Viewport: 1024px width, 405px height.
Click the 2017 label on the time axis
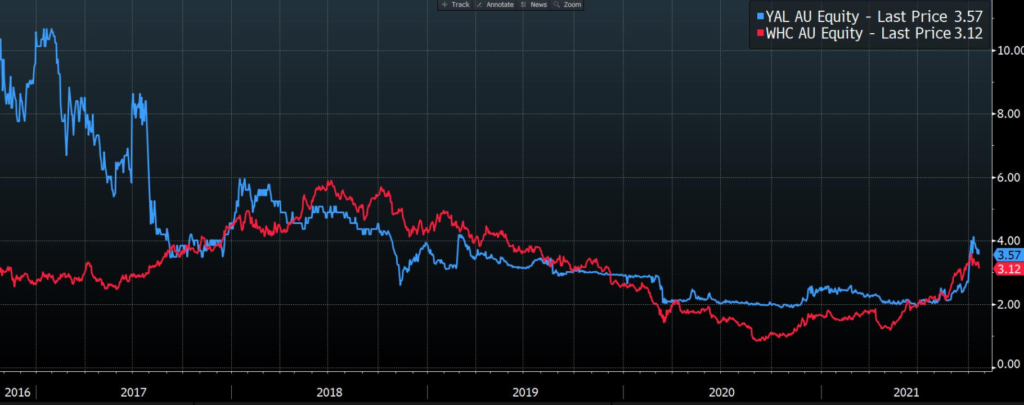(x=134, y=393)
